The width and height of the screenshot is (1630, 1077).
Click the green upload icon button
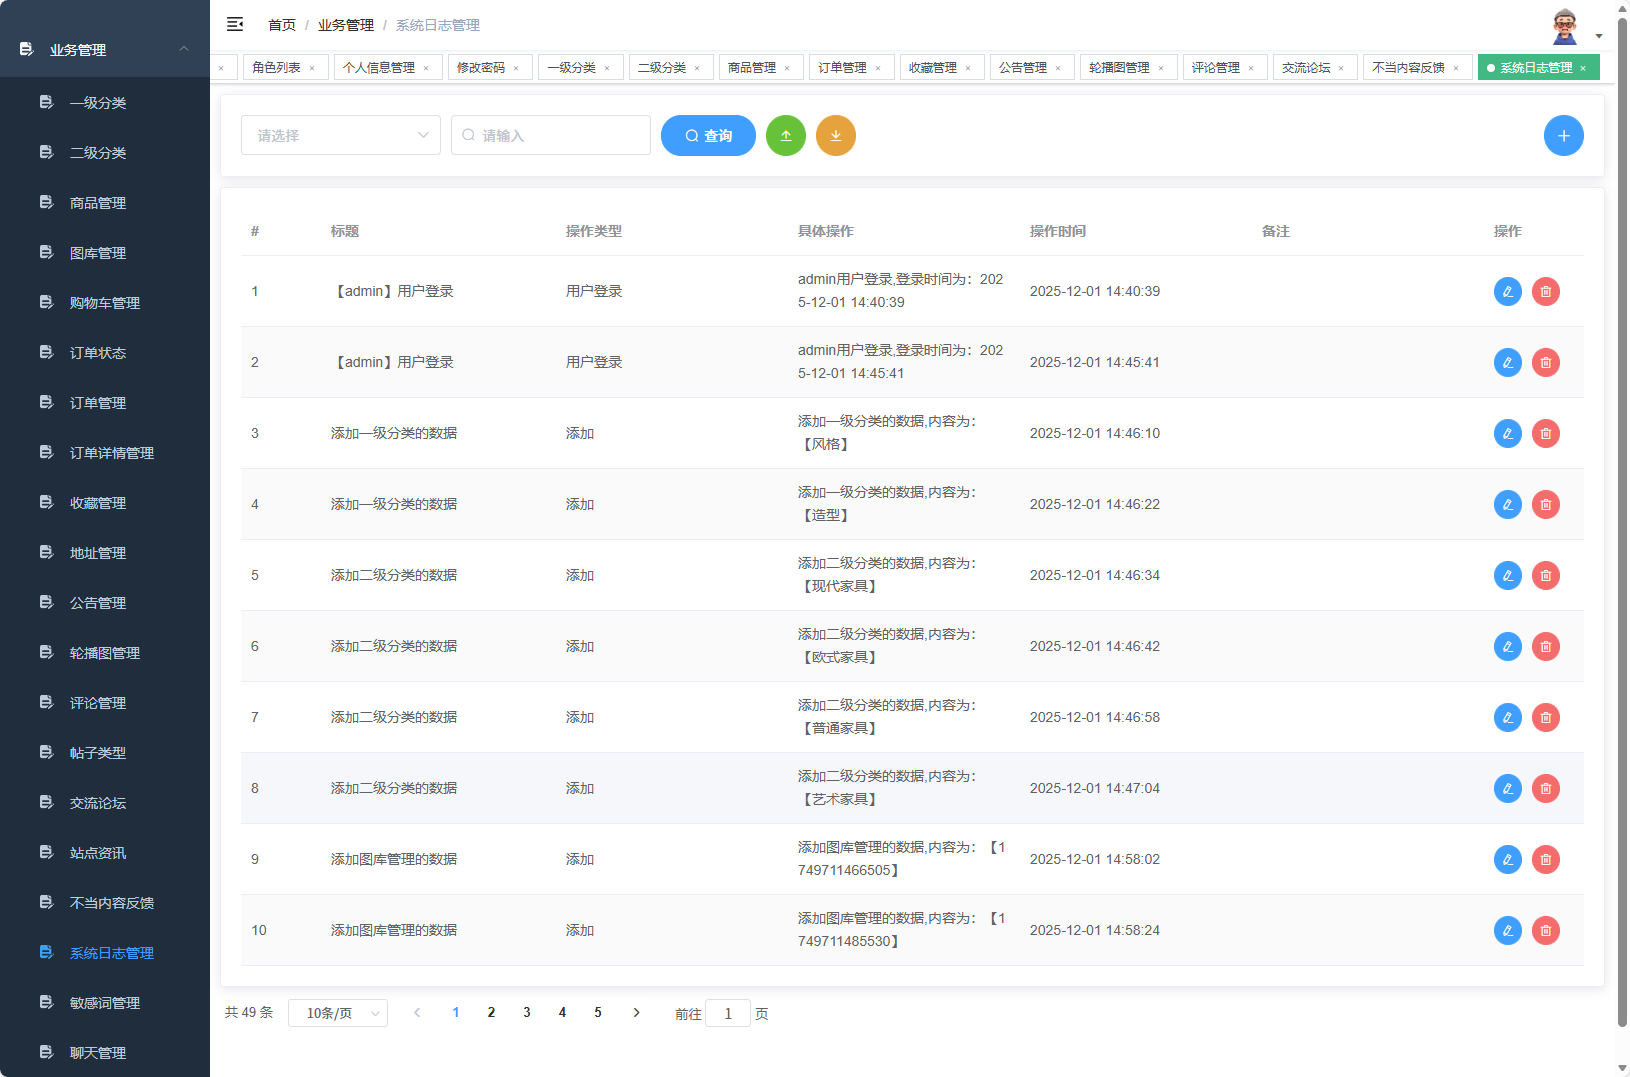(785, 136)
